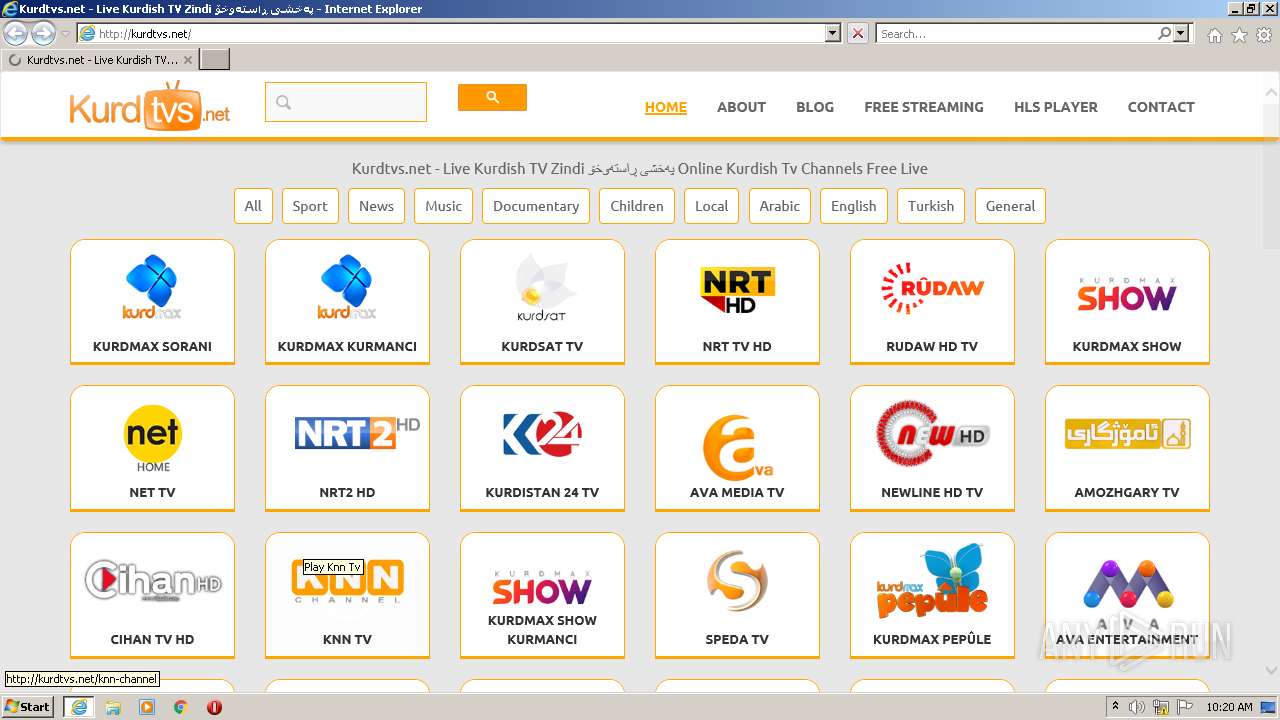
Task: Open the BLOG navigation item
Action: (815, 107)
